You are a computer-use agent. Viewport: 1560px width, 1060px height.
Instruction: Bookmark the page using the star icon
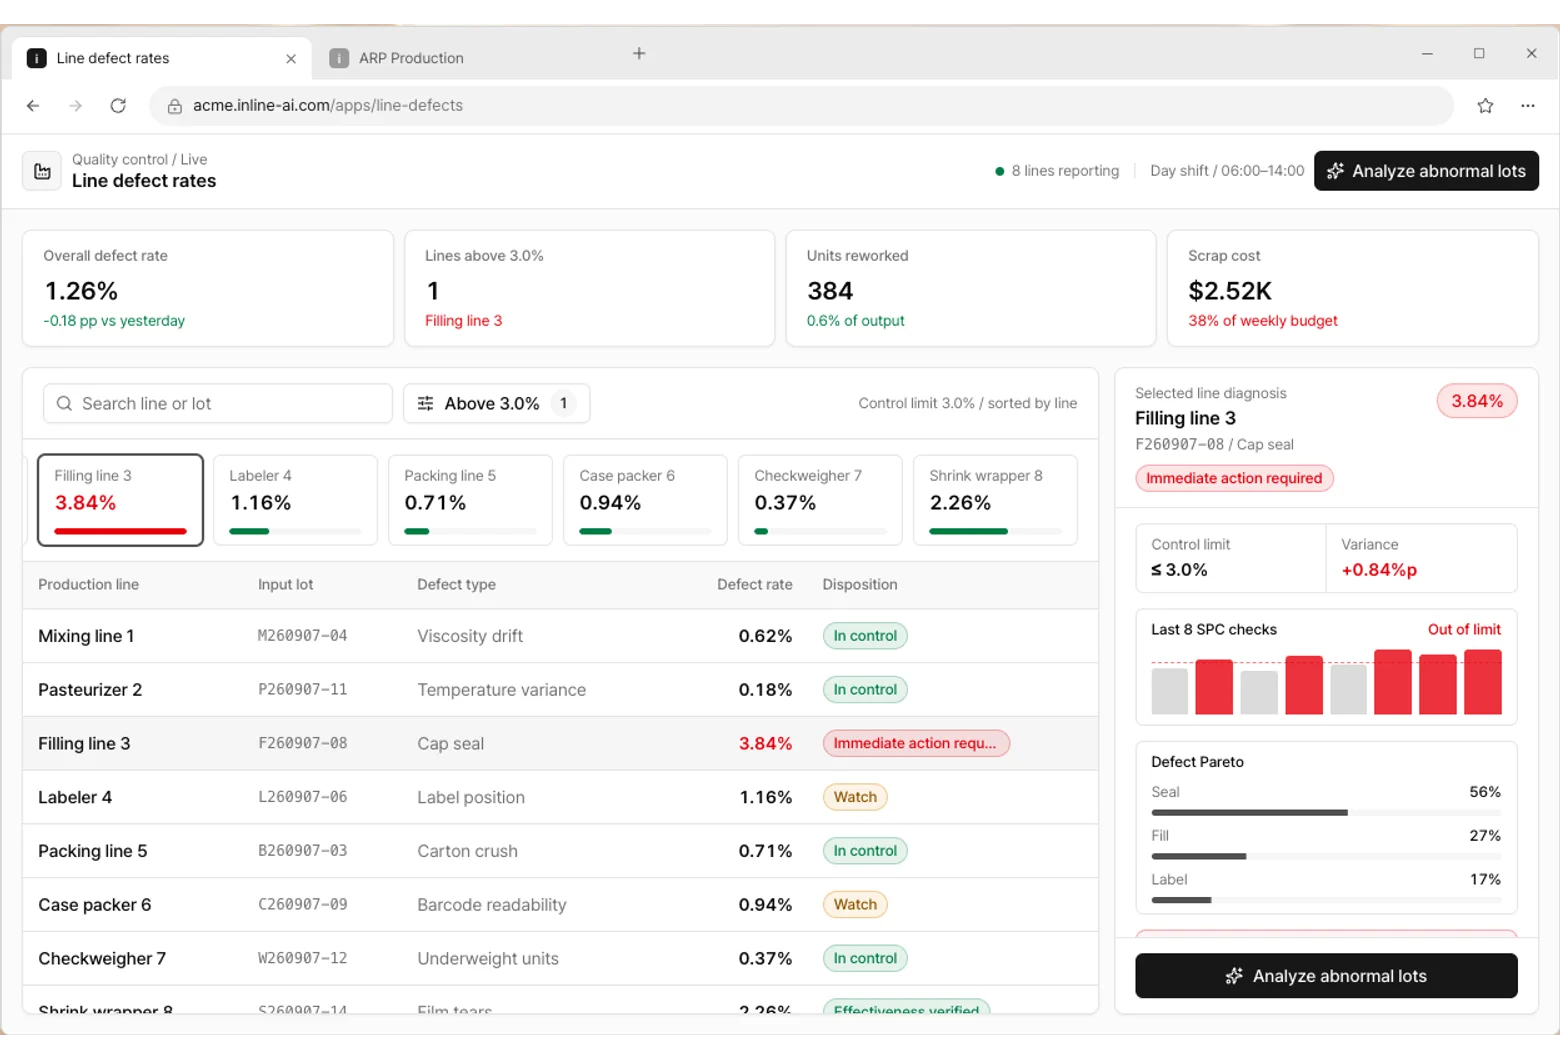[1485, 105]
